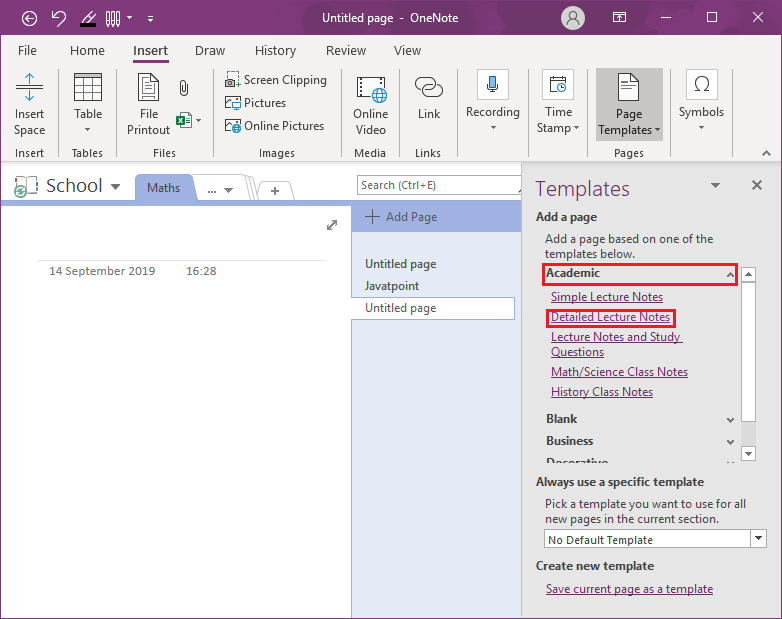Click the Back arrow in title bar

29,18
